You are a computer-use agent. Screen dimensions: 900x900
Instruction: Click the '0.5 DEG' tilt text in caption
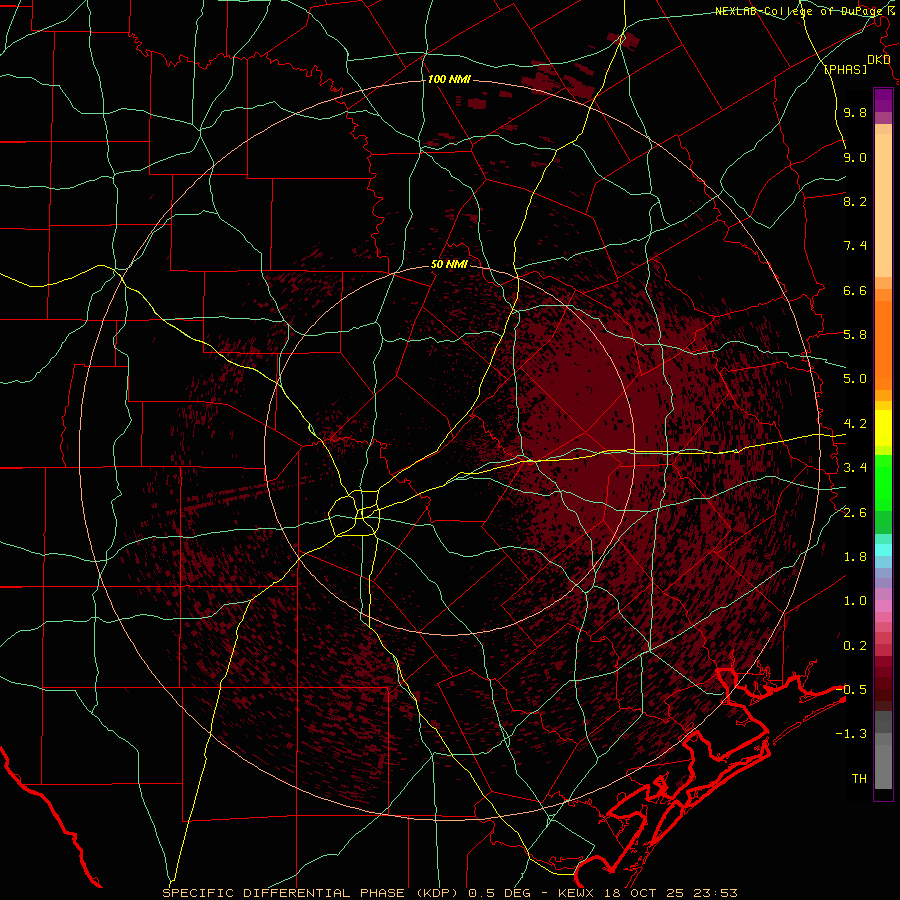pyautogui.click(x=498, y=893)
